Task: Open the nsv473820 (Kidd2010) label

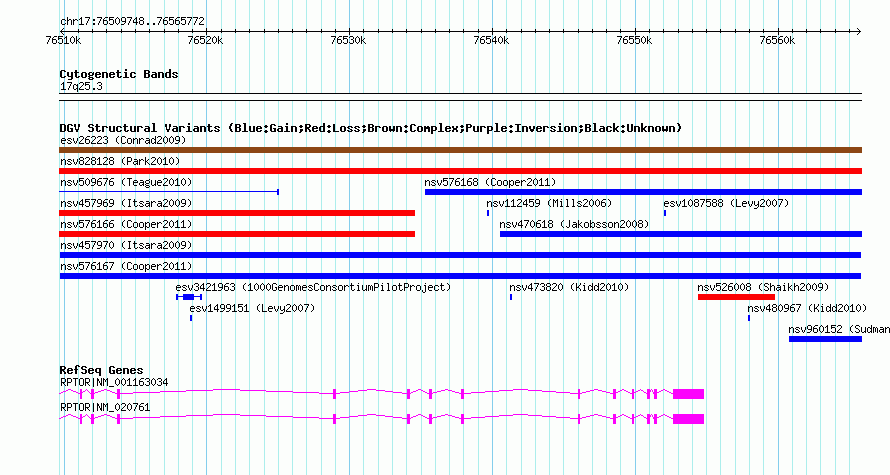Action: point(569,287)
